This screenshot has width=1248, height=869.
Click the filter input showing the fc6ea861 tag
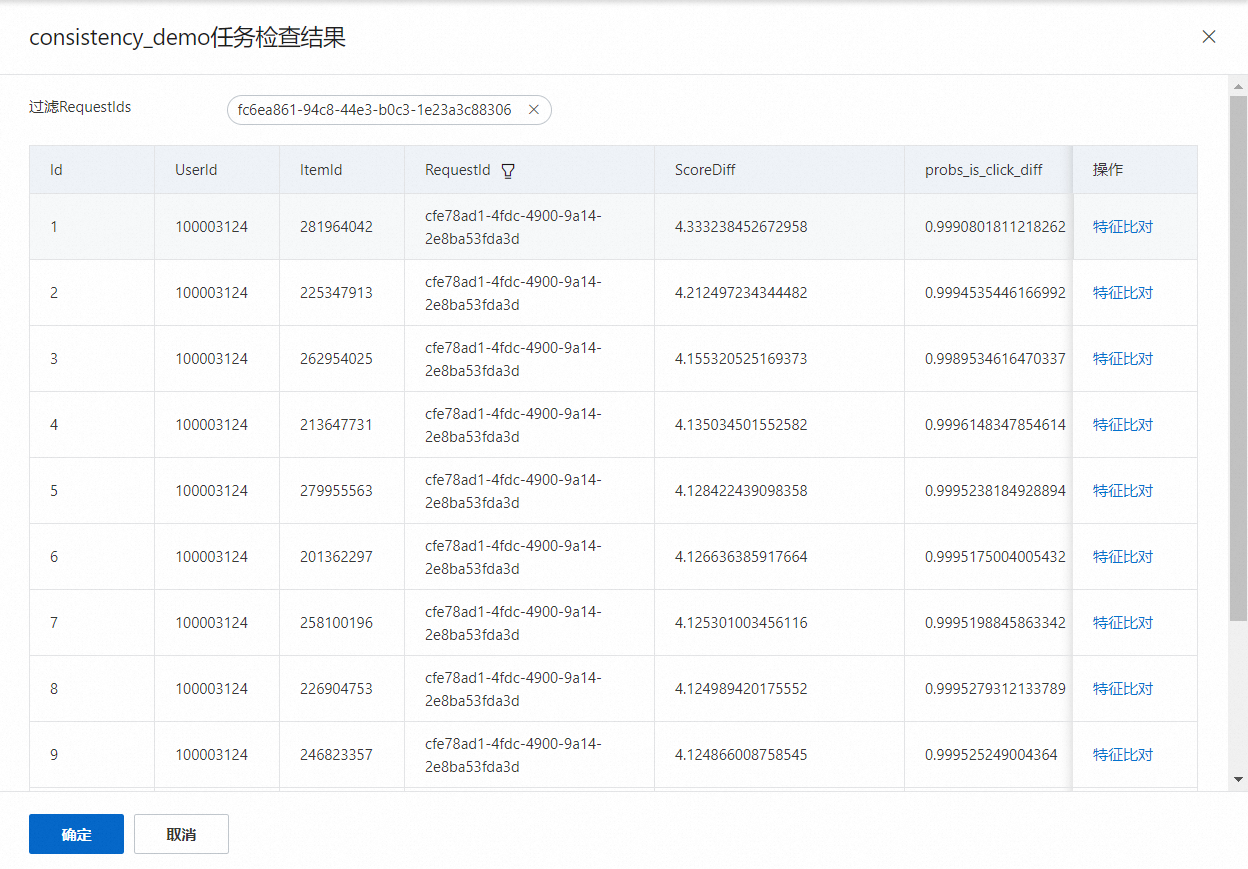[x=389, y=110]
